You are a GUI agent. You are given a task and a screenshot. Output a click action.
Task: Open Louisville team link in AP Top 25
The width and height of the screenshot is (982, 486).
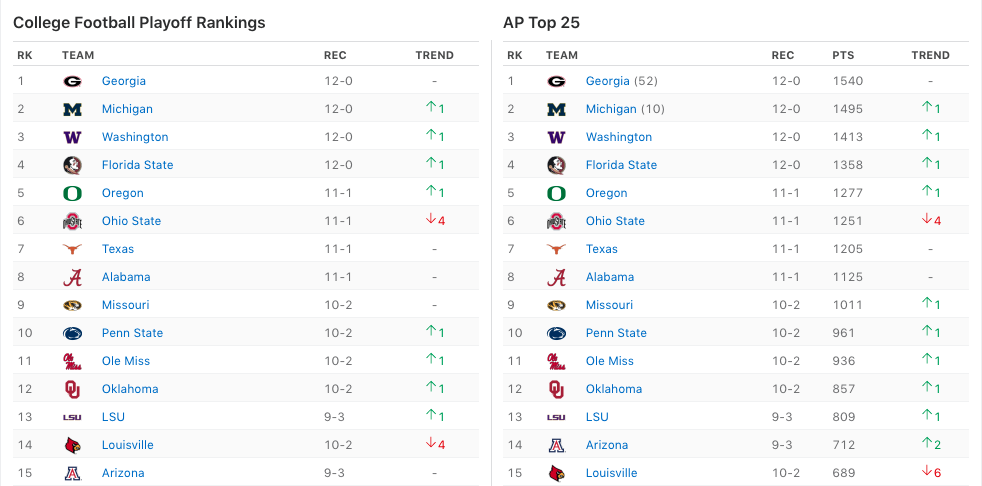pyautogui.click(x=611, y=473)
